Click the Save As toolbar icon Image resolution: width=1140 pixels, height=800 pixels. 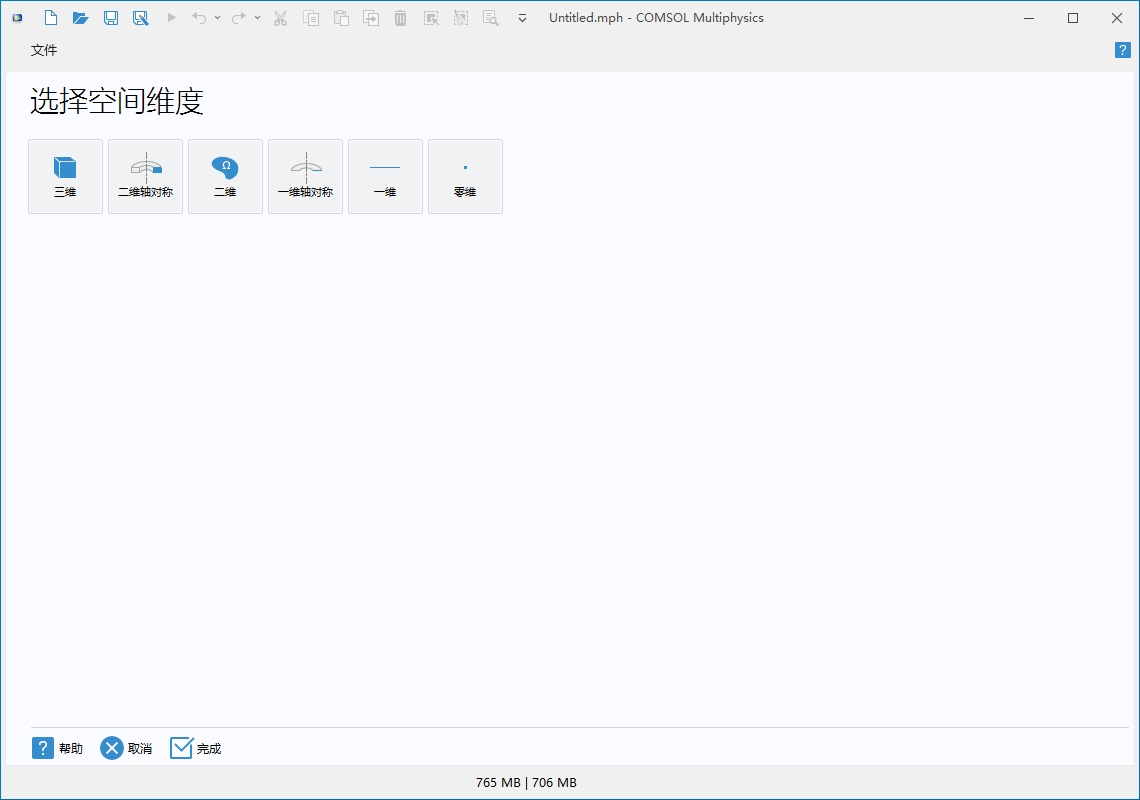pyautogui.click(x=141, y=18)
